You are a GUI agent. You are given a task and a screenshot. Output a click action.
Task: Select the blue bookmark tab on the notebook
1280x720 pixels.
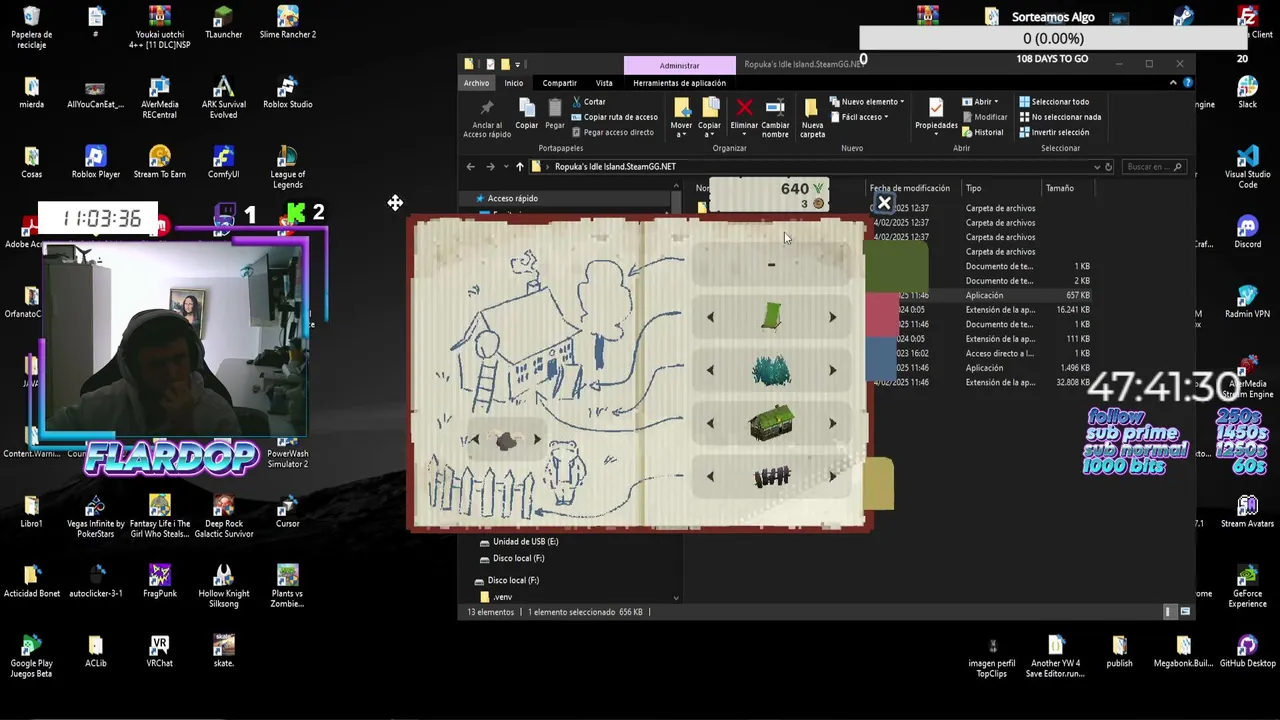click(x=882, y=359)
